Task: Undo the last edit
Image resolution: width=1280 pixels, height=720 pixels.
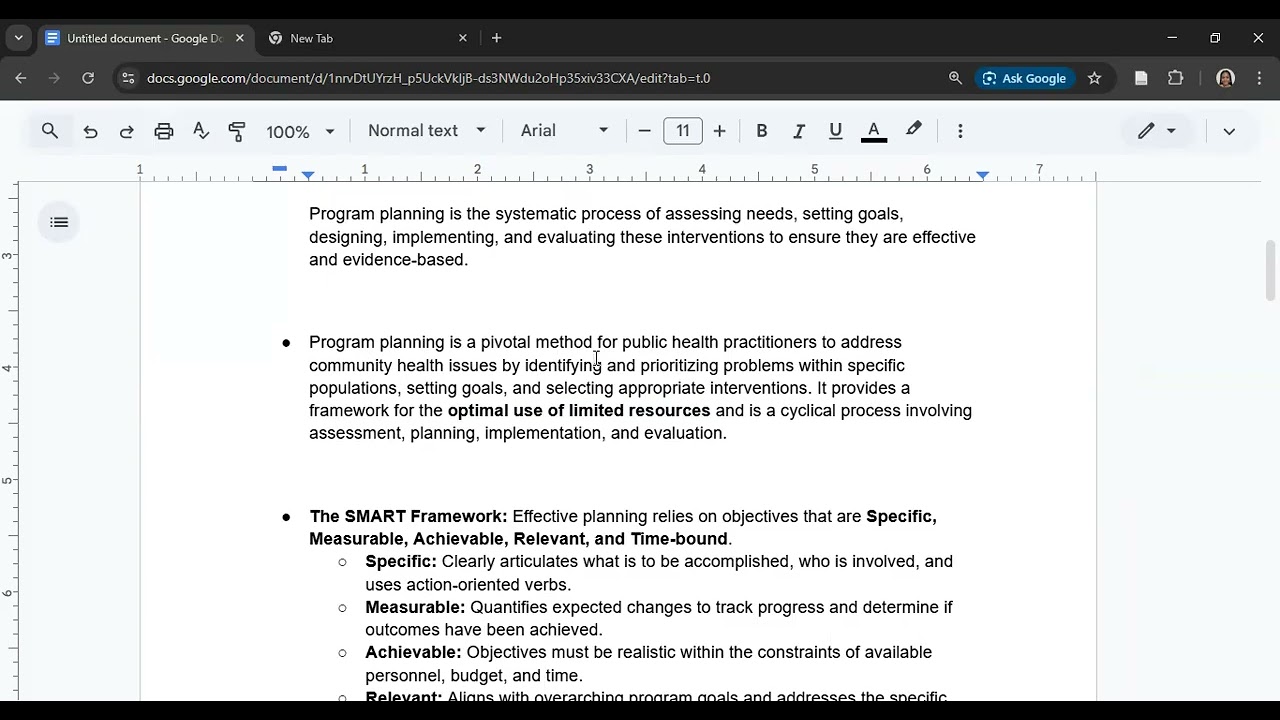Action: (x=90, y=131)
